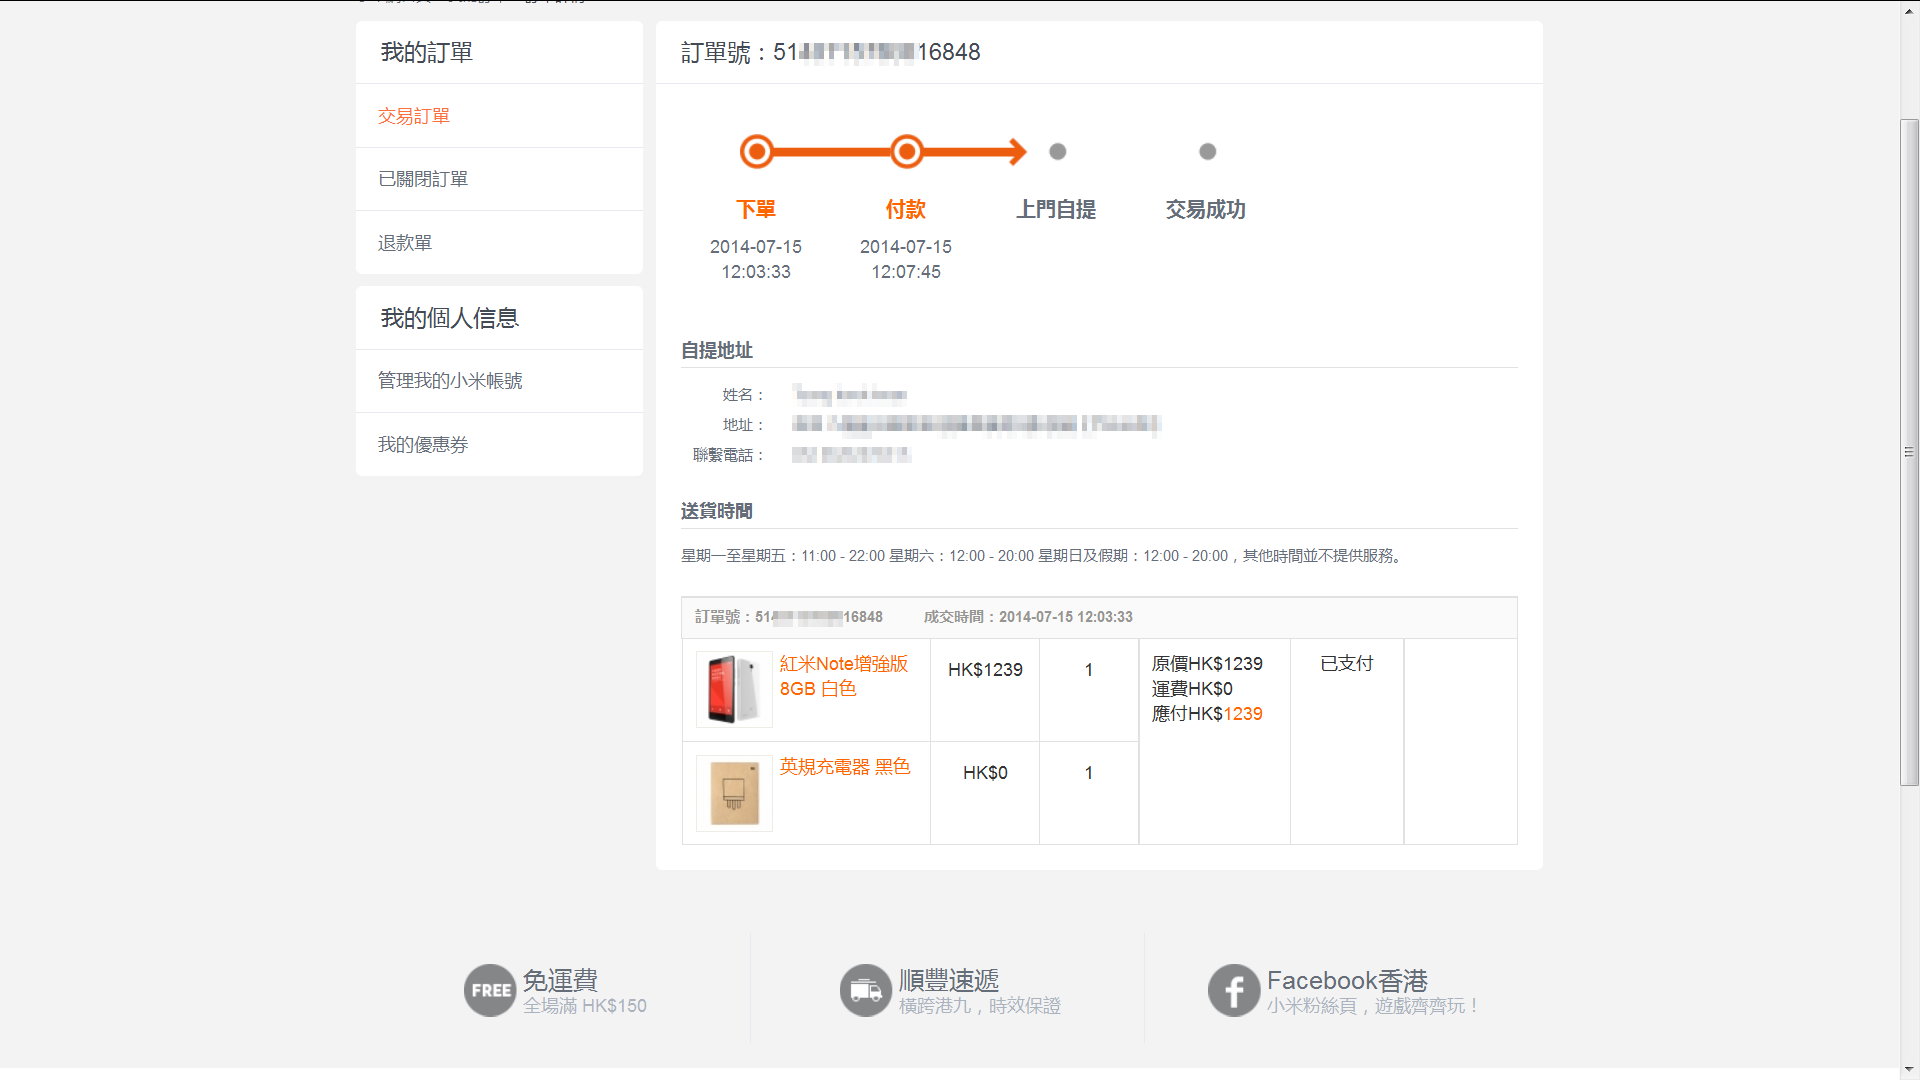1920x1080 pixels.
Task: Click the 應付HK$1239 total amount
Action: (x=1207, y=714)
